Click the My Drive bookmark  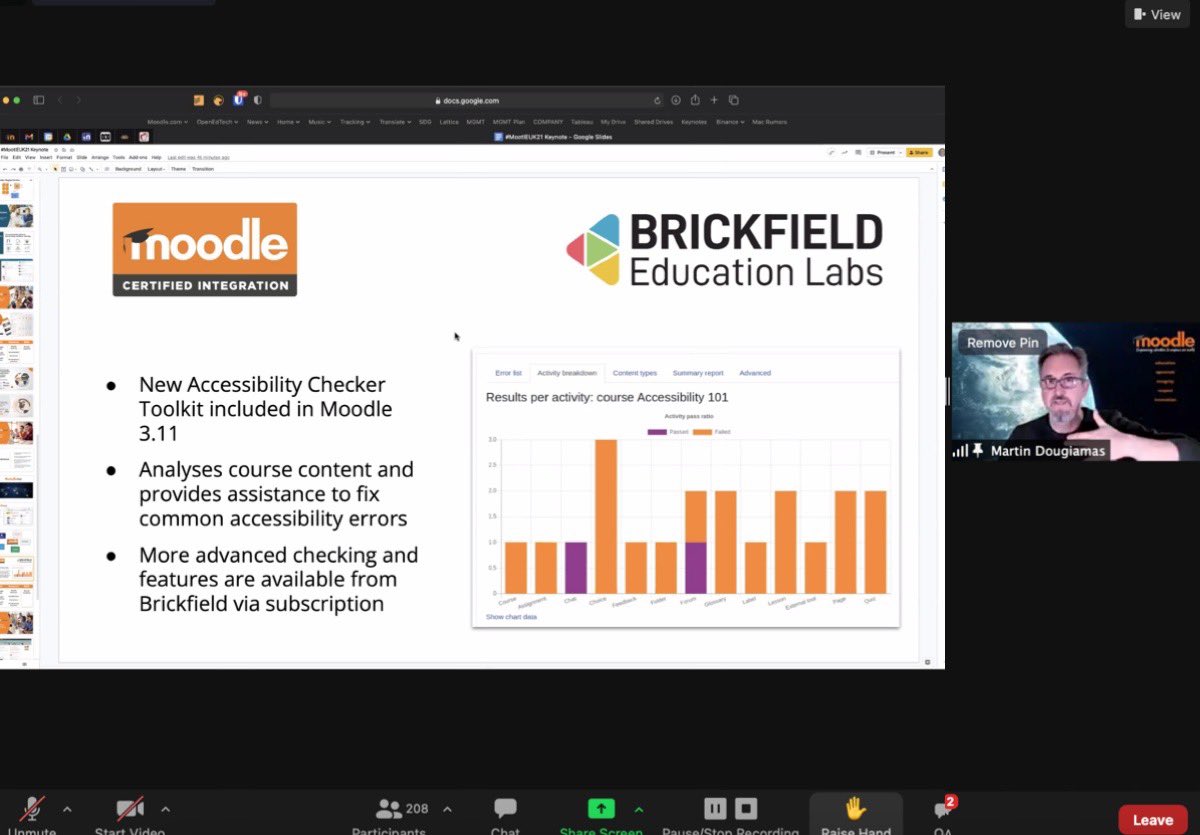pyautogui.click(x=613, y=122)
